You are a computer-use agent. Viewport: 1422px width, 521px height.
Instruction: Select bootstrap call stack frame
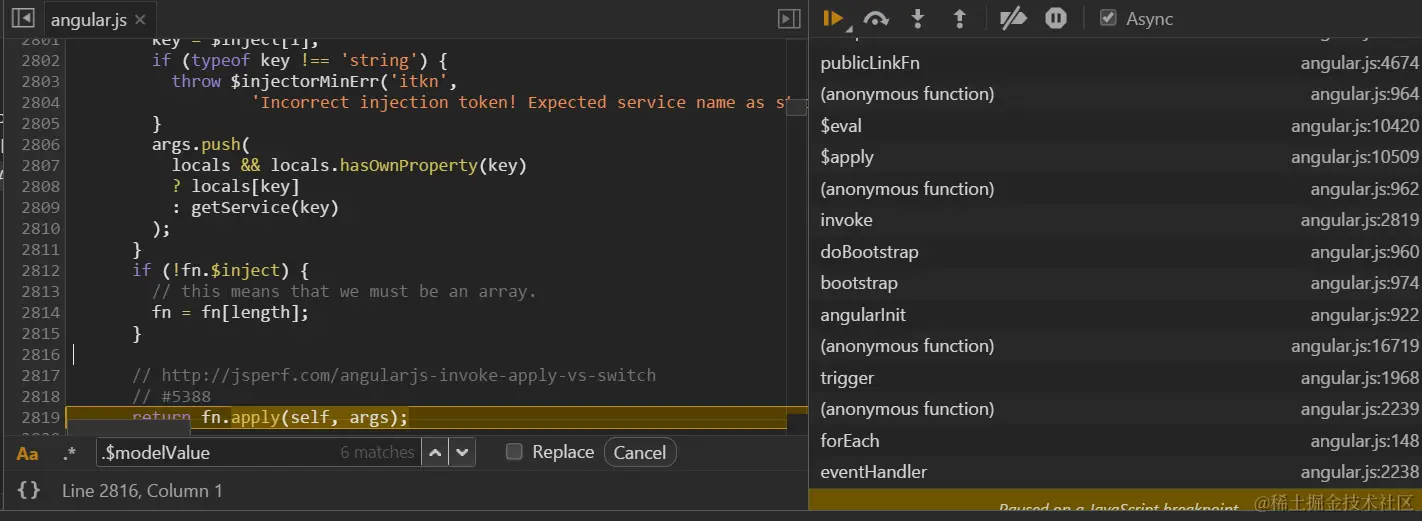coord(1115,283)
